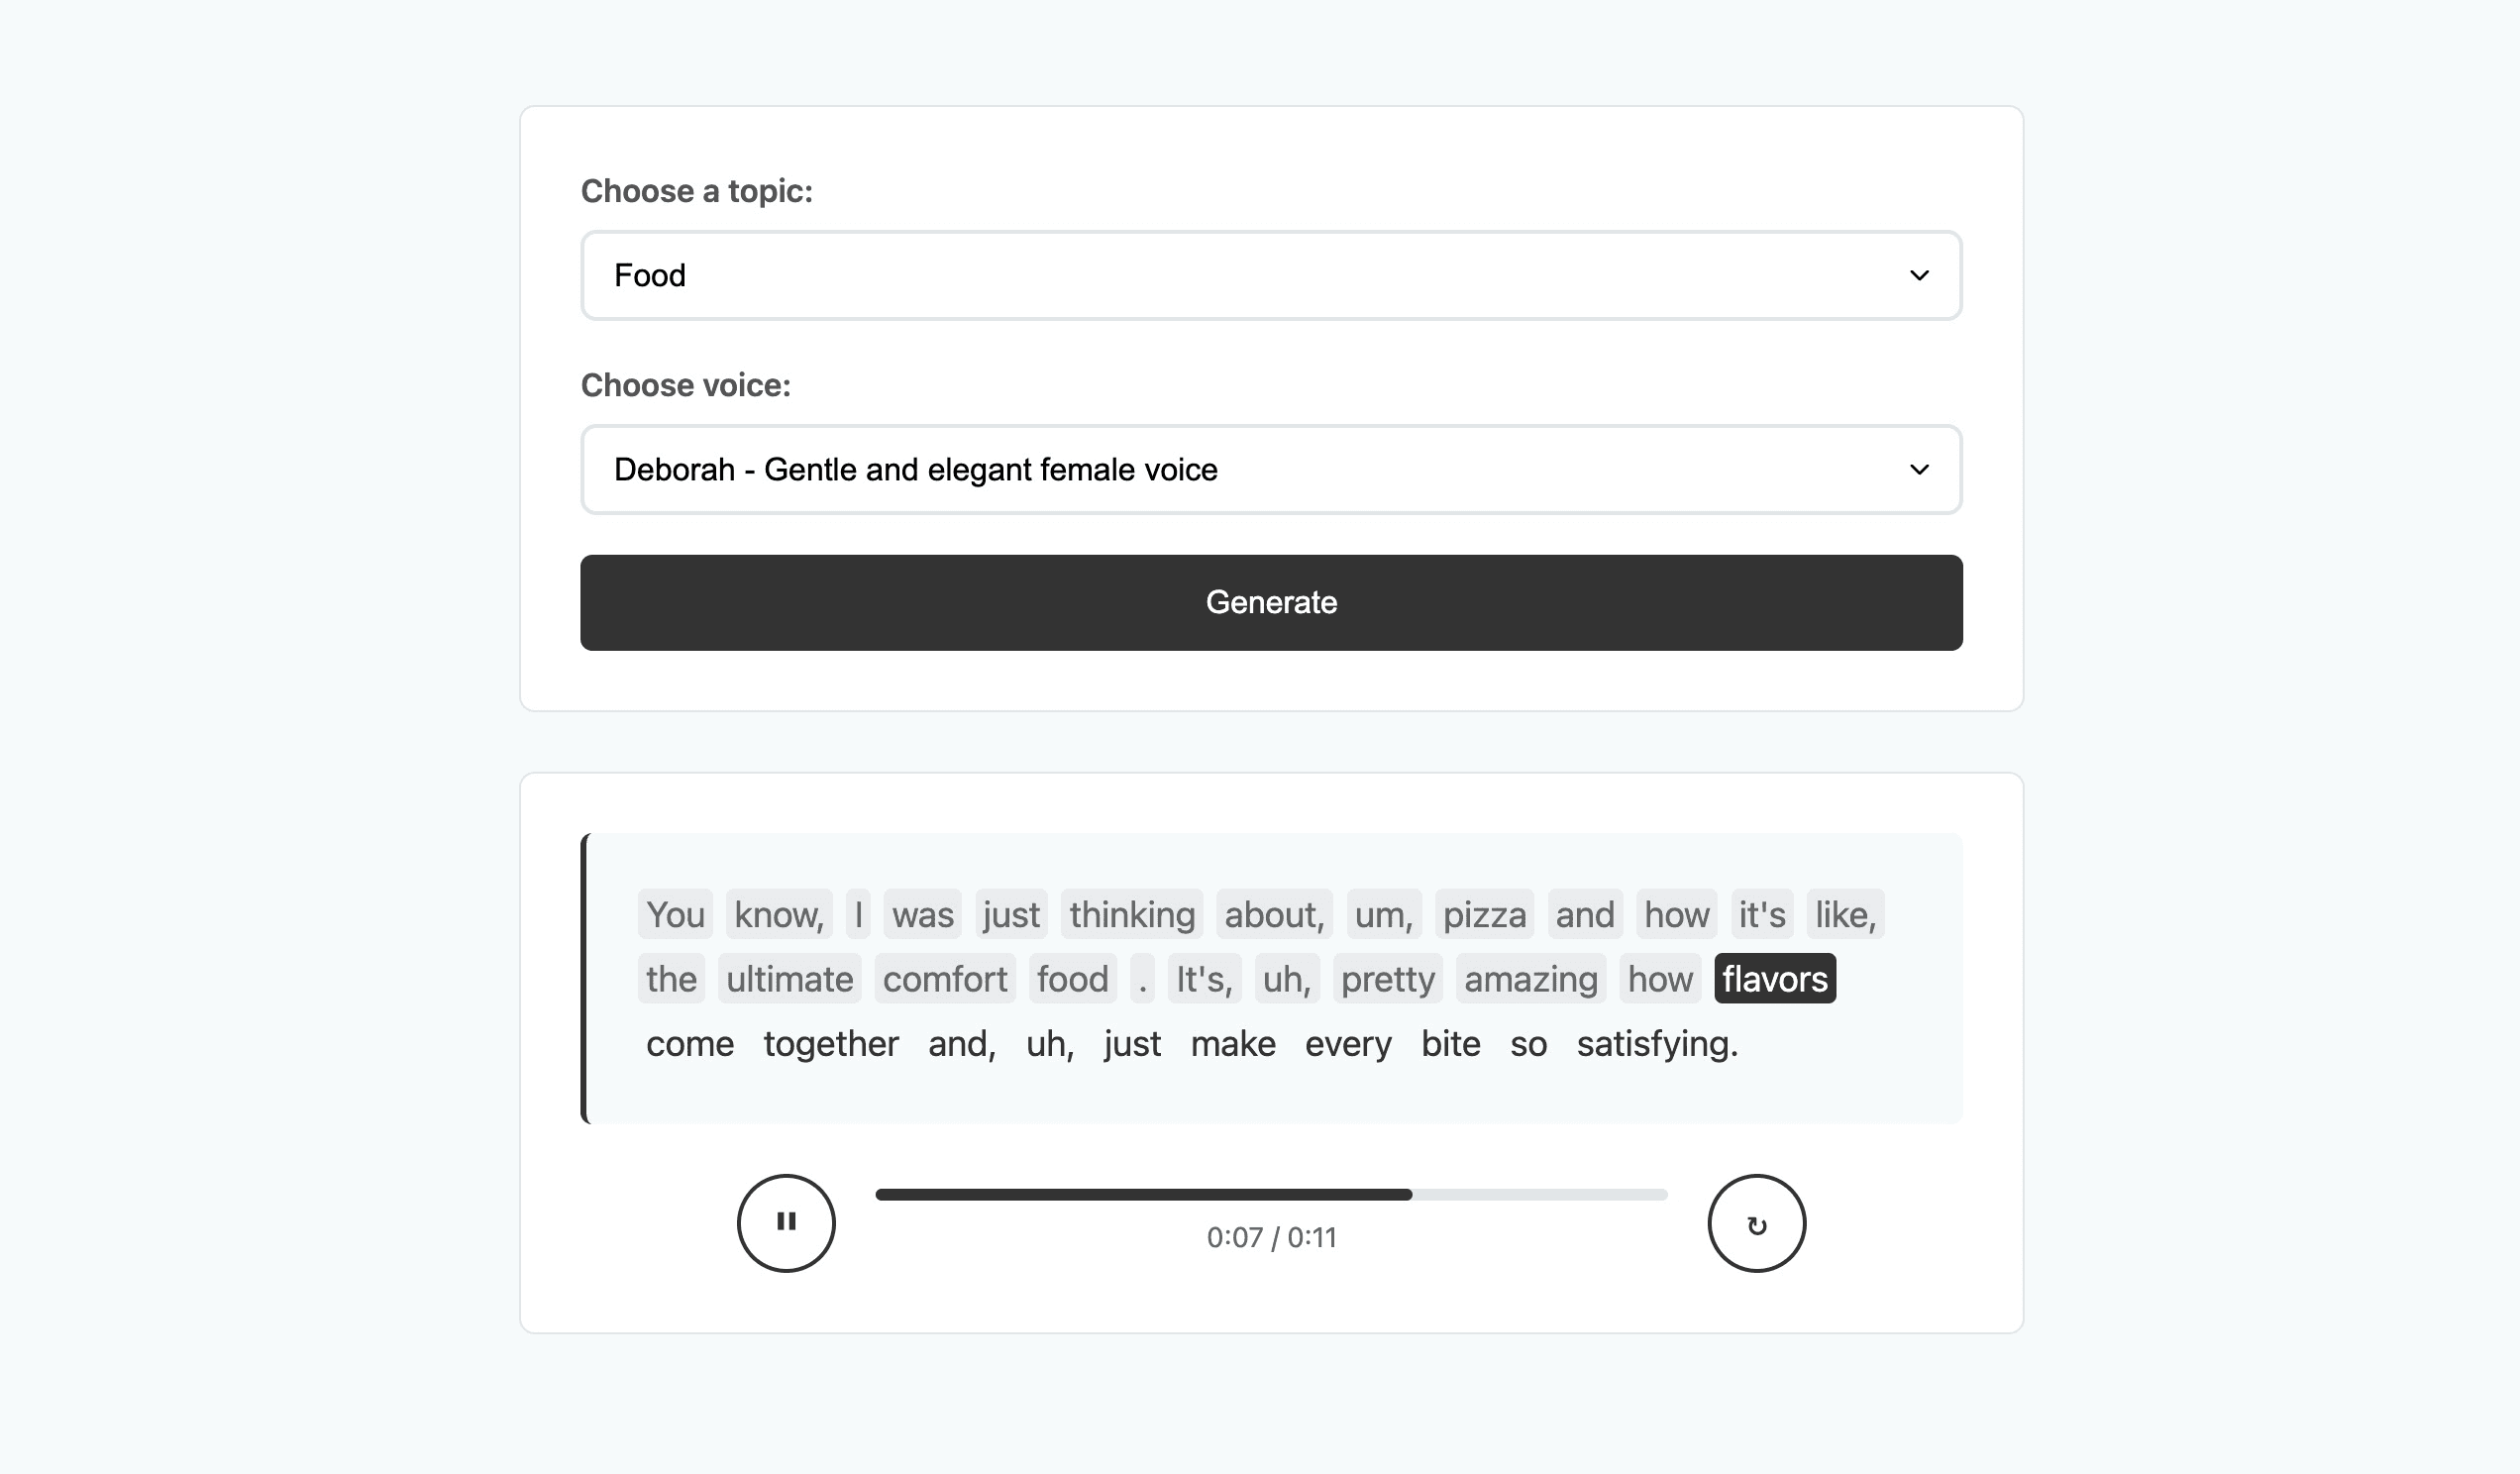Click the chevron on the voice dropdown
Image resolution: width=2520 pixels, height=1474 pixels.
point(1921,469)
